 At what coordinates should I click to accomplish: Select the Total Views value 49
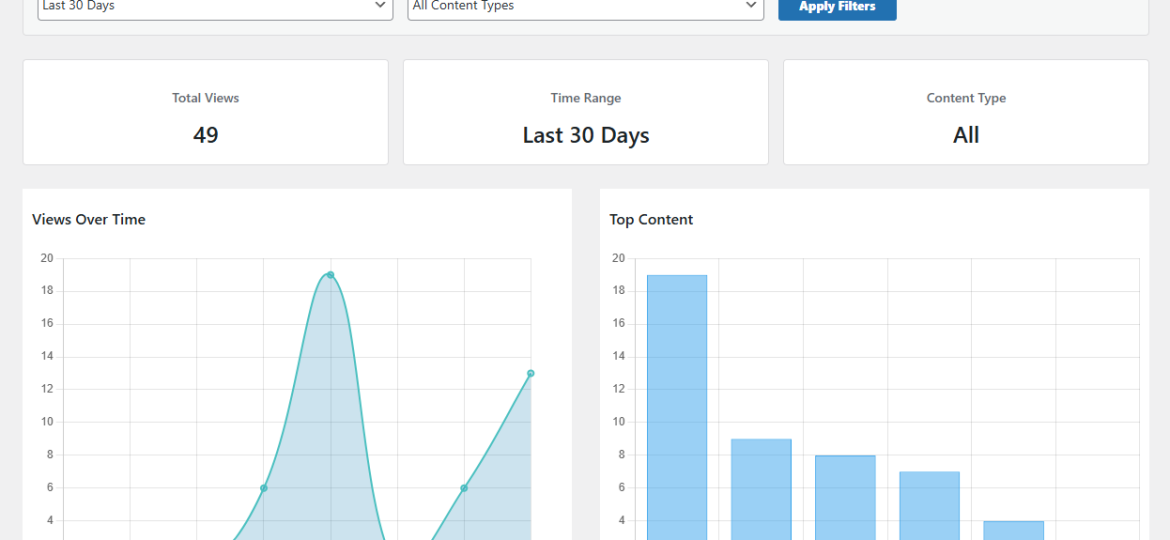click(x=205, y=135)
